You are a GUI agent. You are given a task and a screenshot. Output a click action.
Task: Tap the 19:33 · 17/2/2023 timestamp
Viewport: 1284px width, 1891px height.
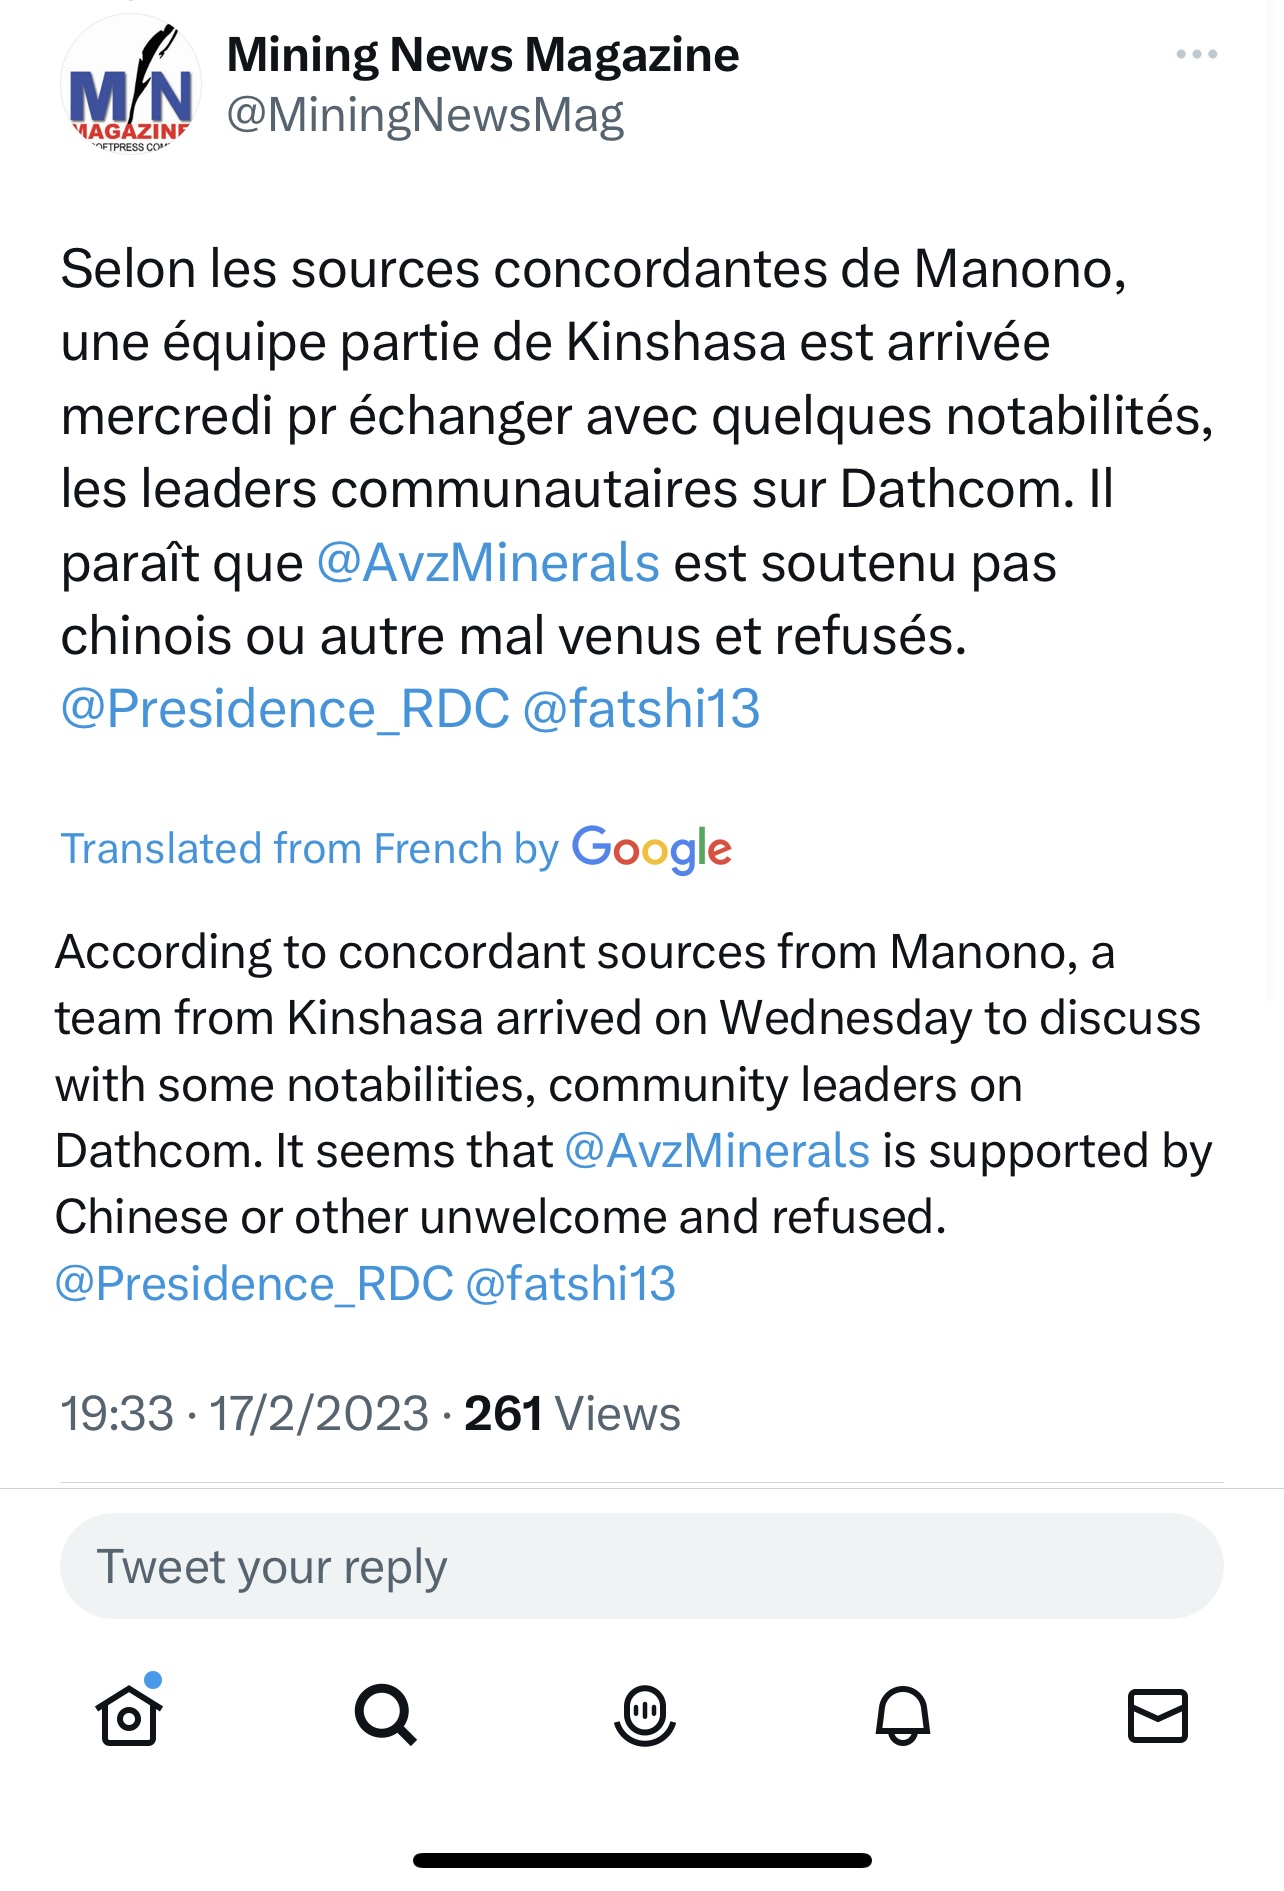point(245,1414)
